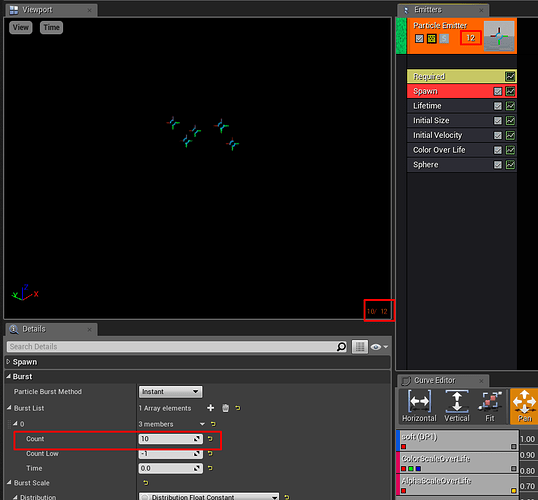538x500 pixels.
Task: Reset Count Low to default value
Action: tap(210, 454)
